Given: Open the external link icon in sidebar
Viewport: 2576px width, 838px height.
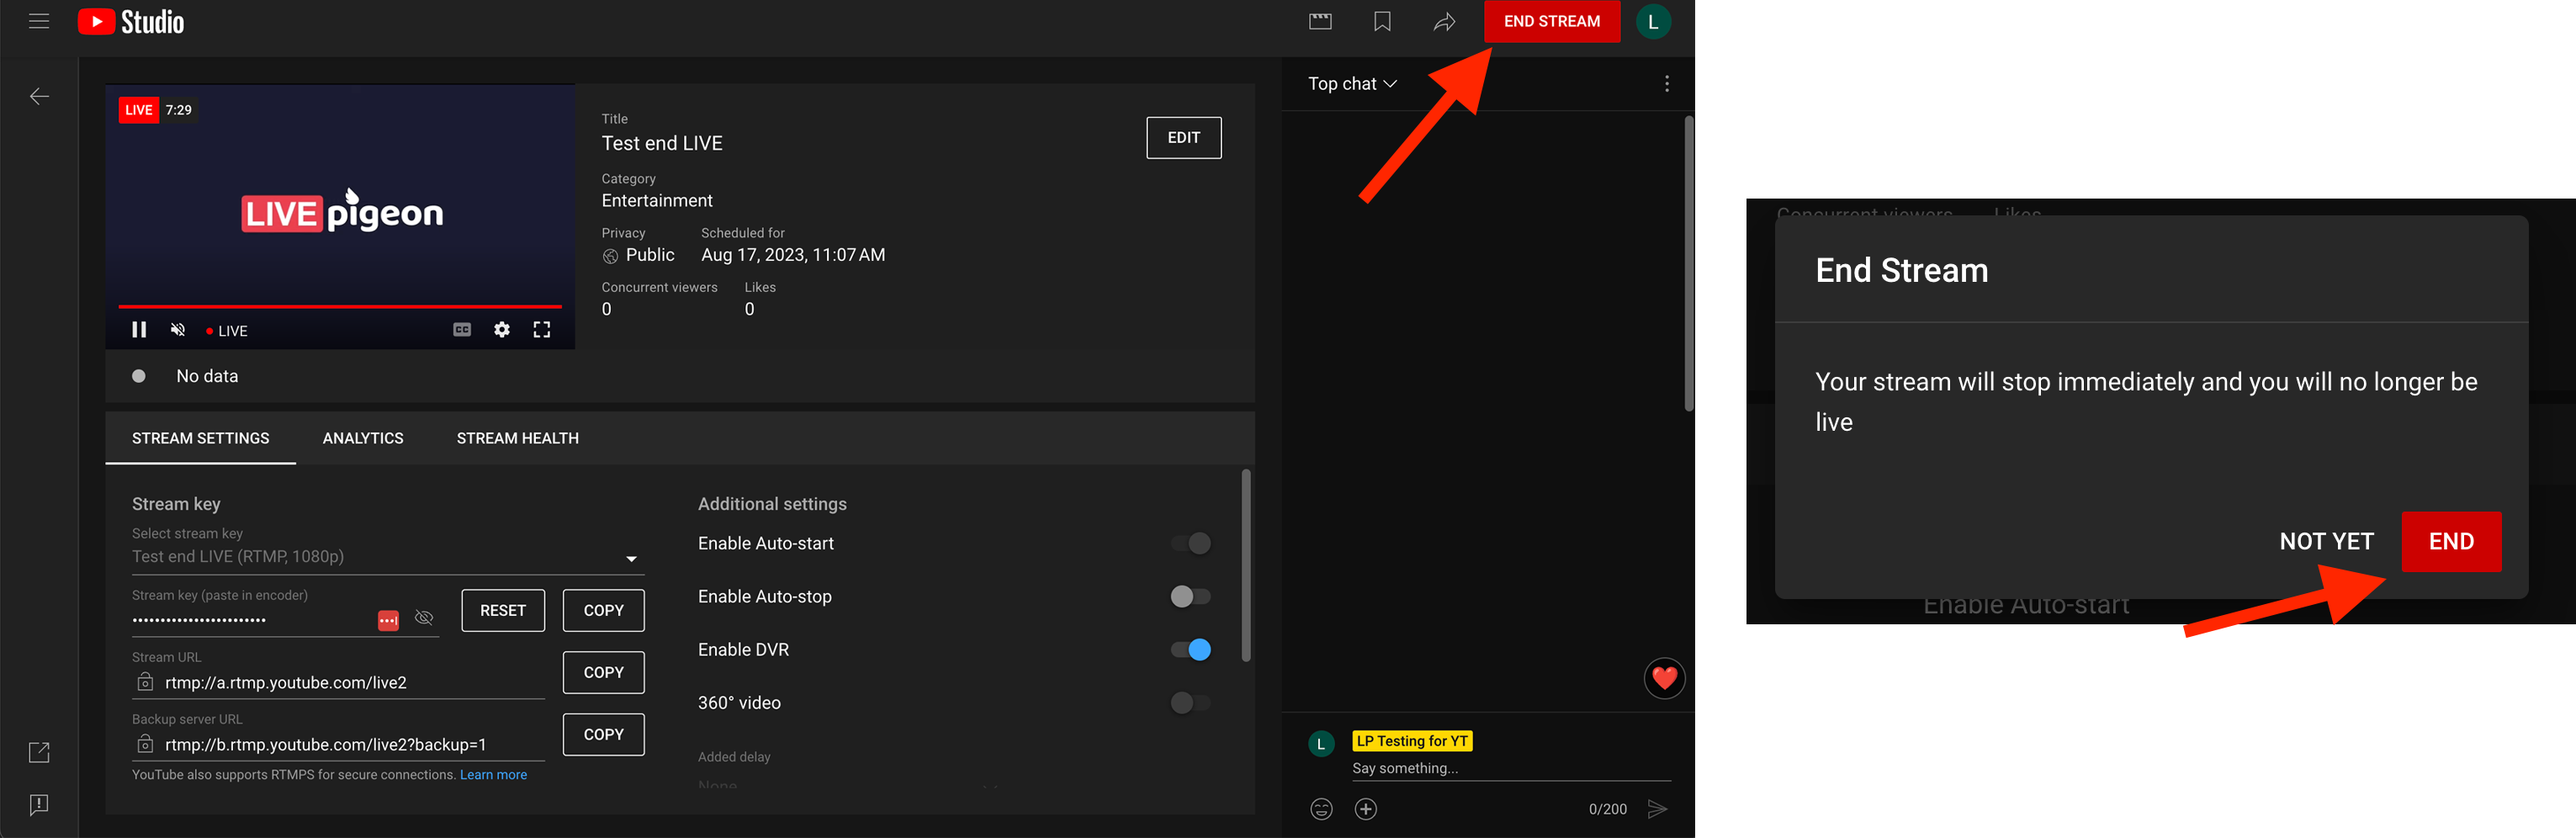Looking at the screenshot, I should pyautogui.click(x=39, y=752).
